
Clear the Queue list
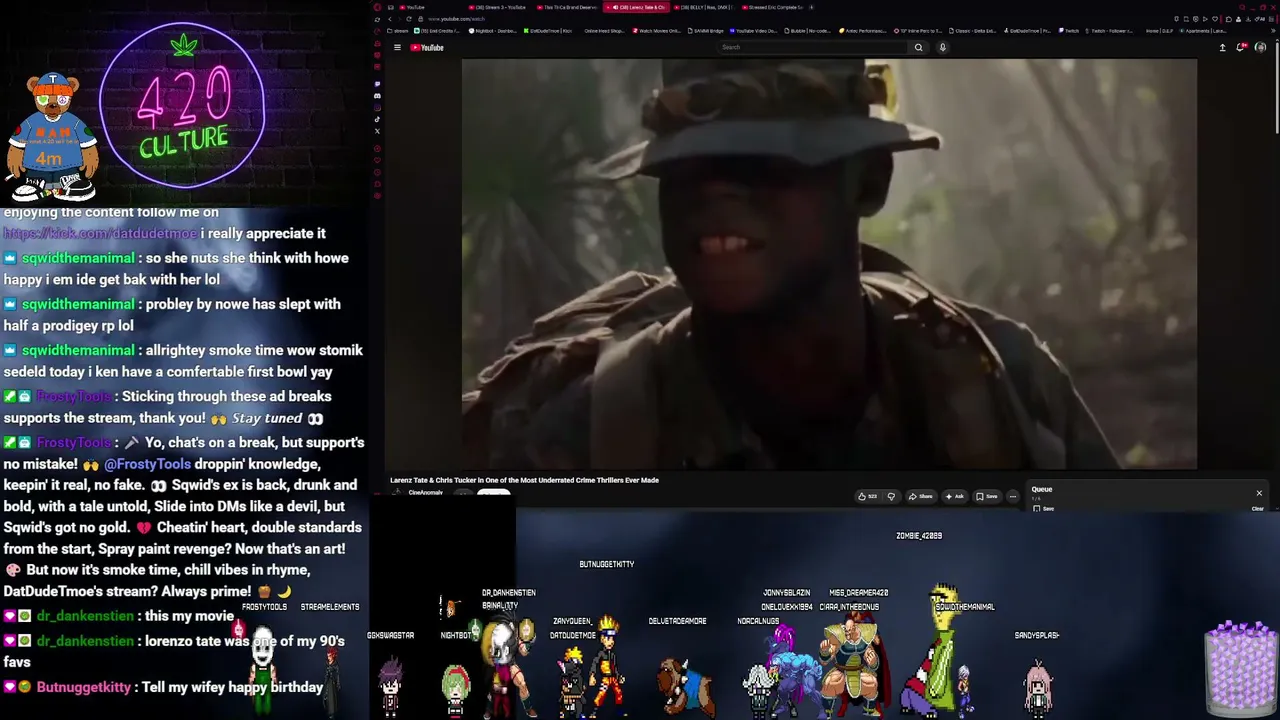pyautogui.click(x=1258, y=509)
